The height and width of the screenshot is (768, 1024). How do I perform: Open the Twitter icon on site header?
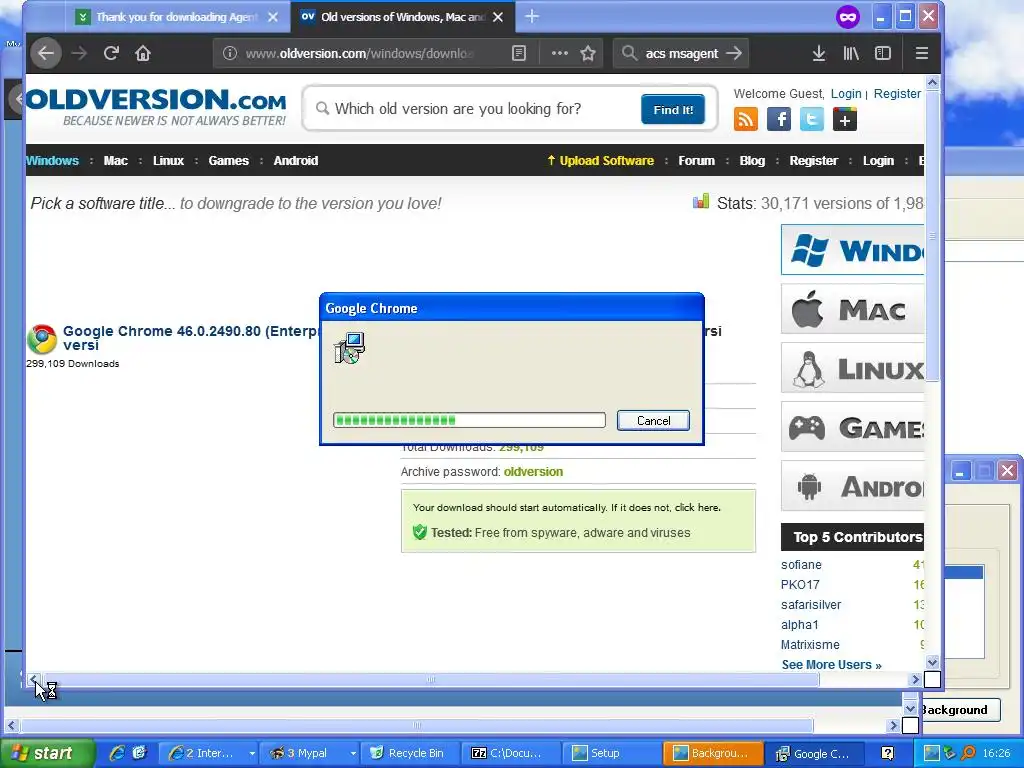pos(812,120)
